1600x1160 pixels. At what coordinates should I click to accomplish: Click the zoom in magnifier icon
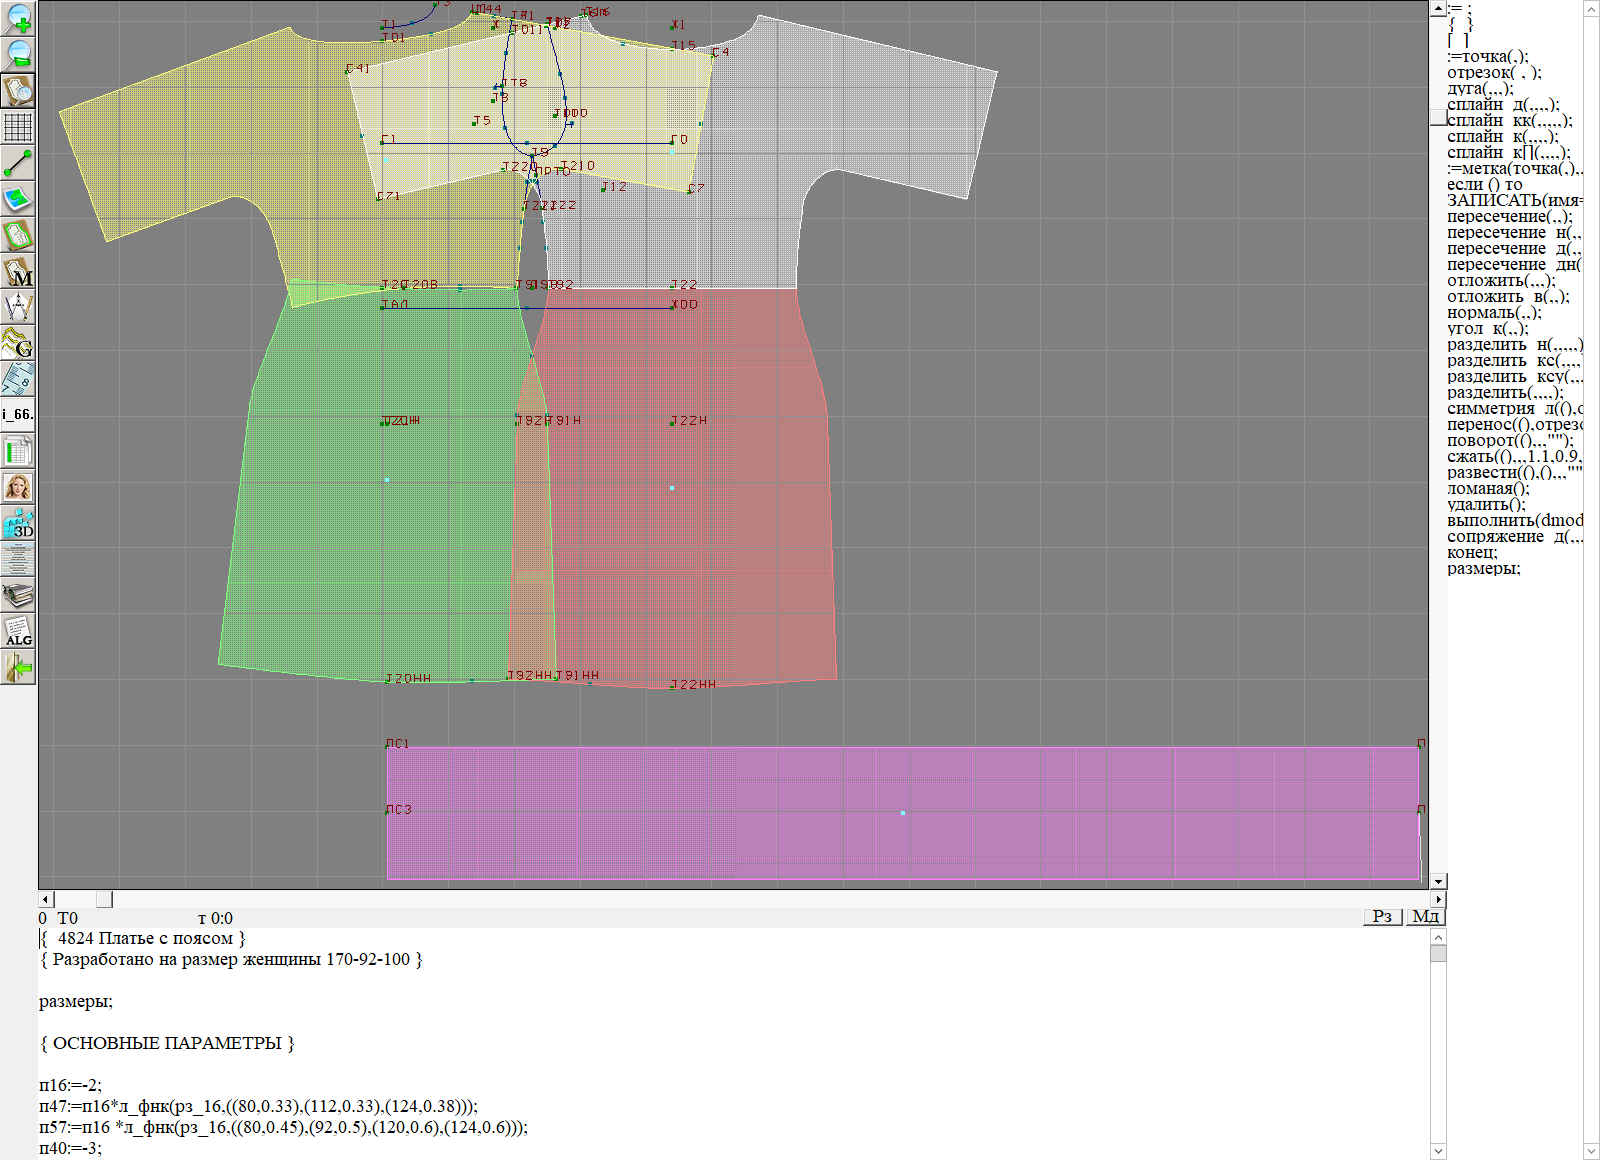(x=18, y=18)
